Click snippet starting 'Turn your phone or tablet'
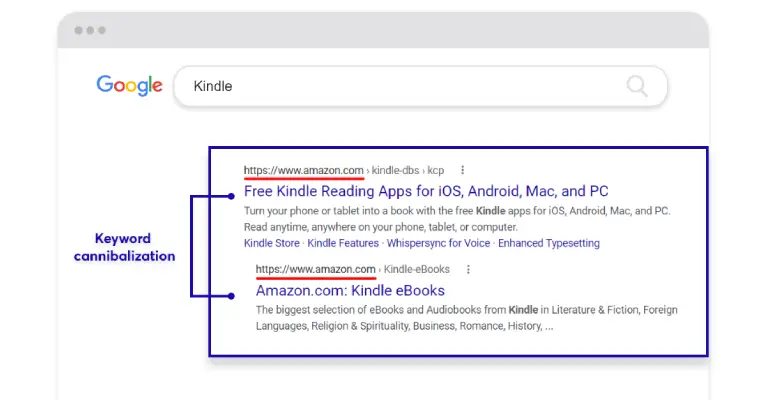 pyautogui.click(x=457, y=219)
